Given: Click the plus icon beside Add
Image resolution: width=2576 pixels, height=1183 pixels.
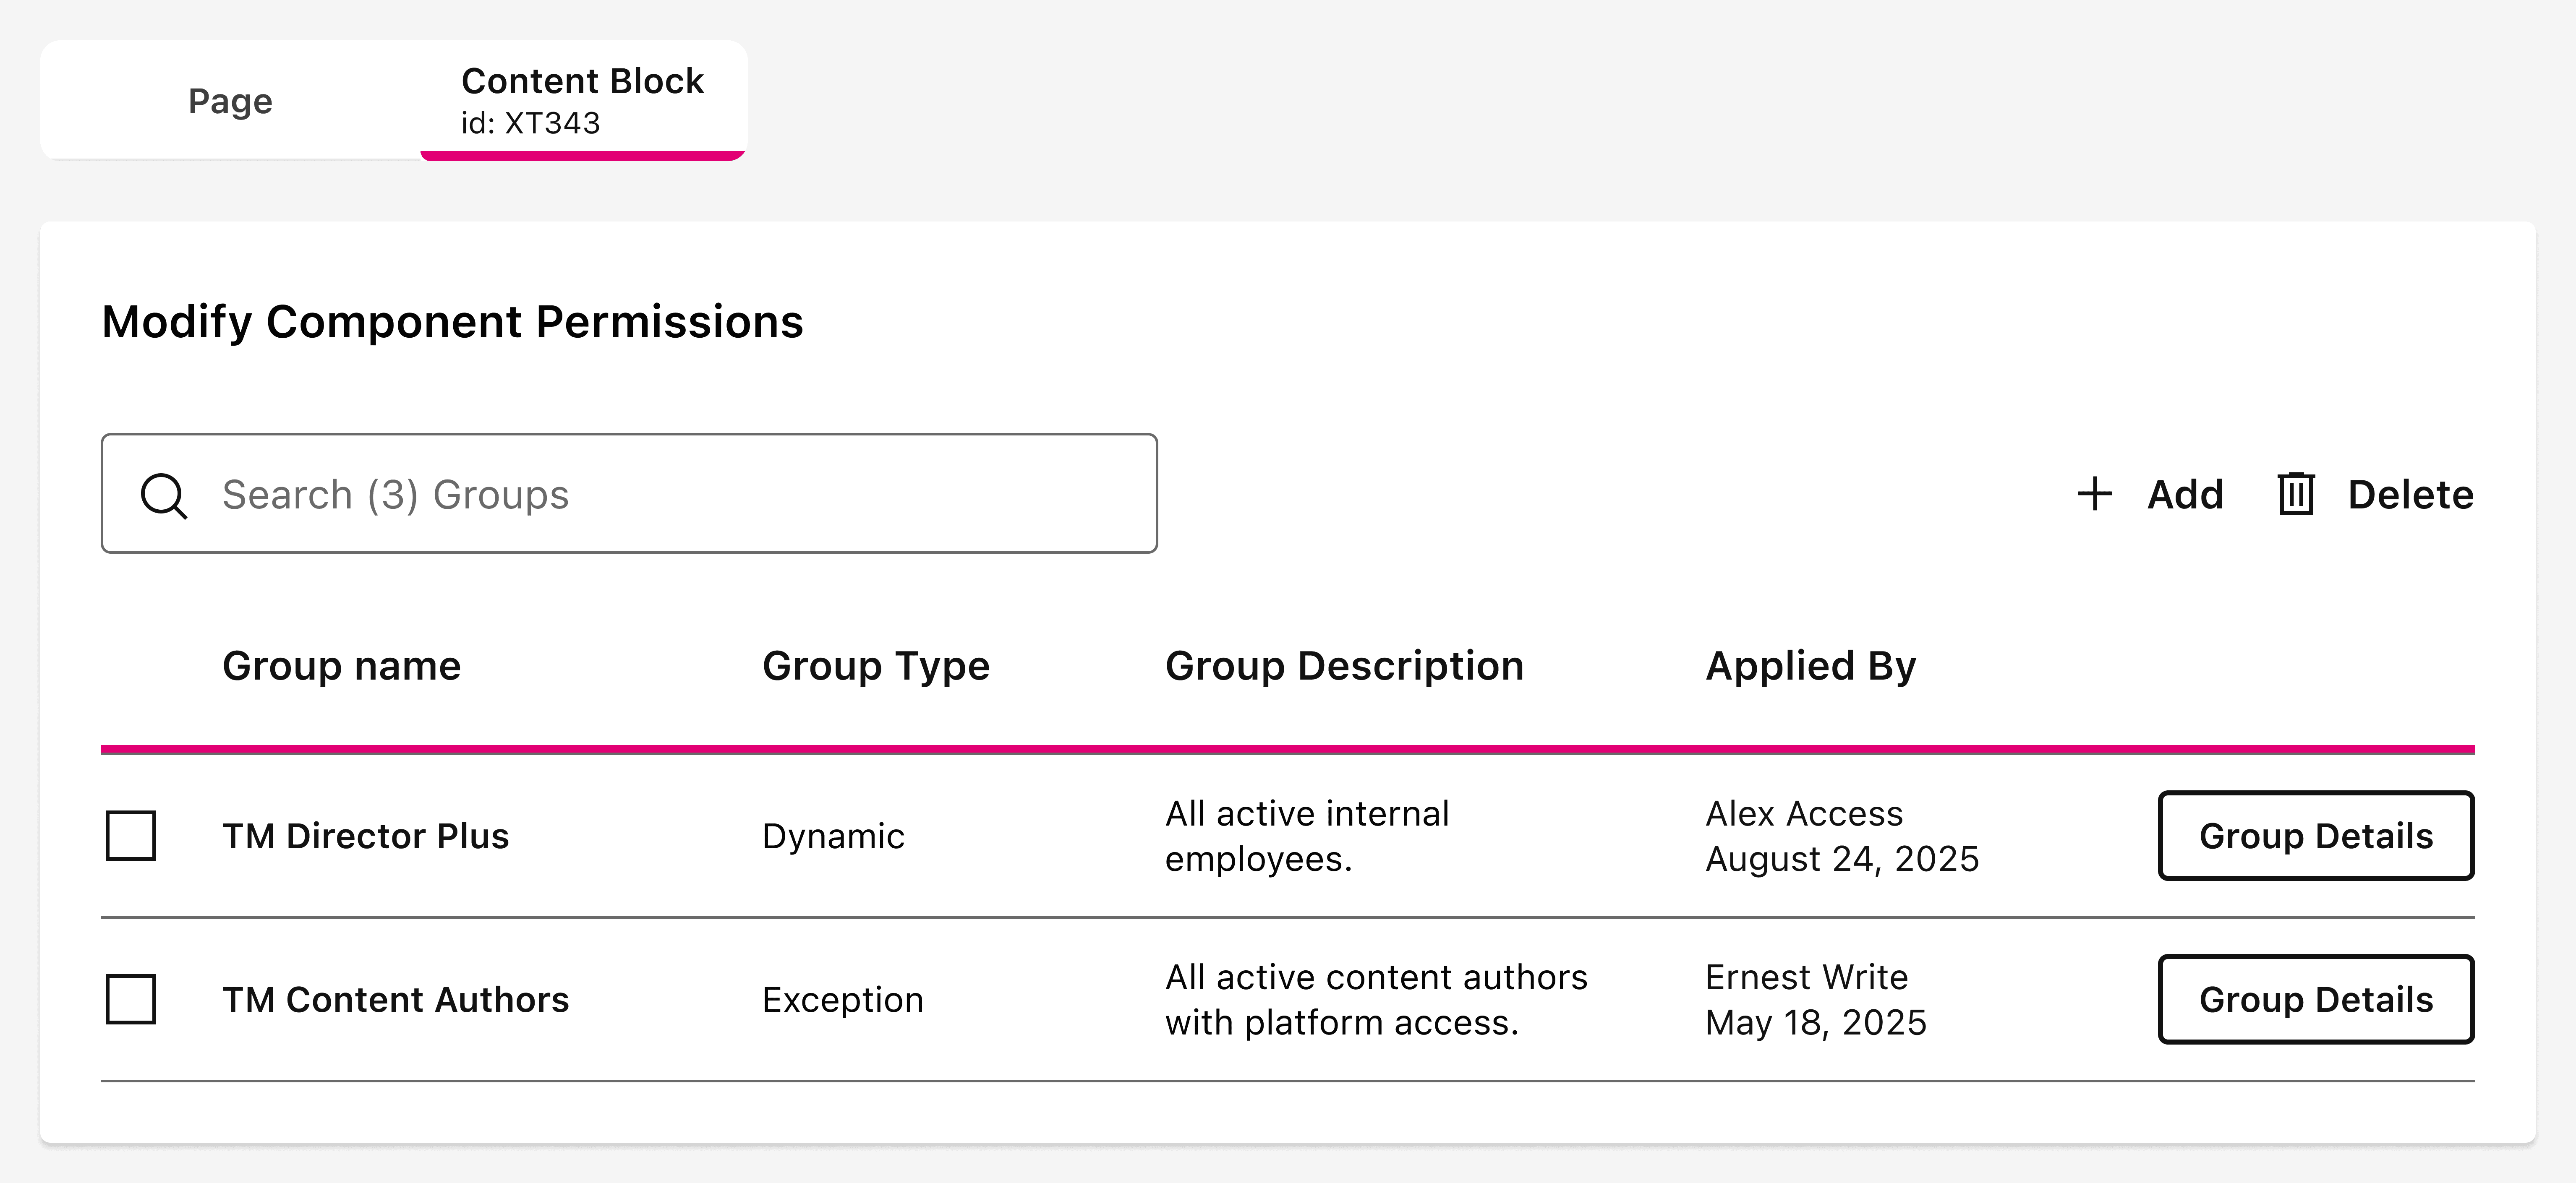Looking at the screenshot, I should 2094,494.
